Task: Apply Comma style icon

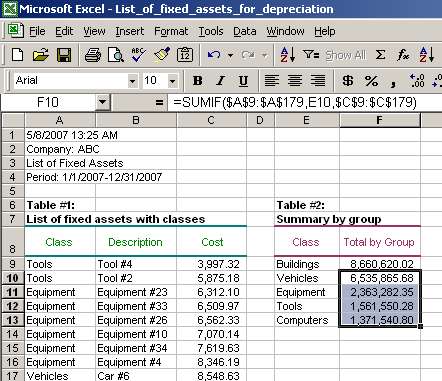Action: [x=394, y=82]
